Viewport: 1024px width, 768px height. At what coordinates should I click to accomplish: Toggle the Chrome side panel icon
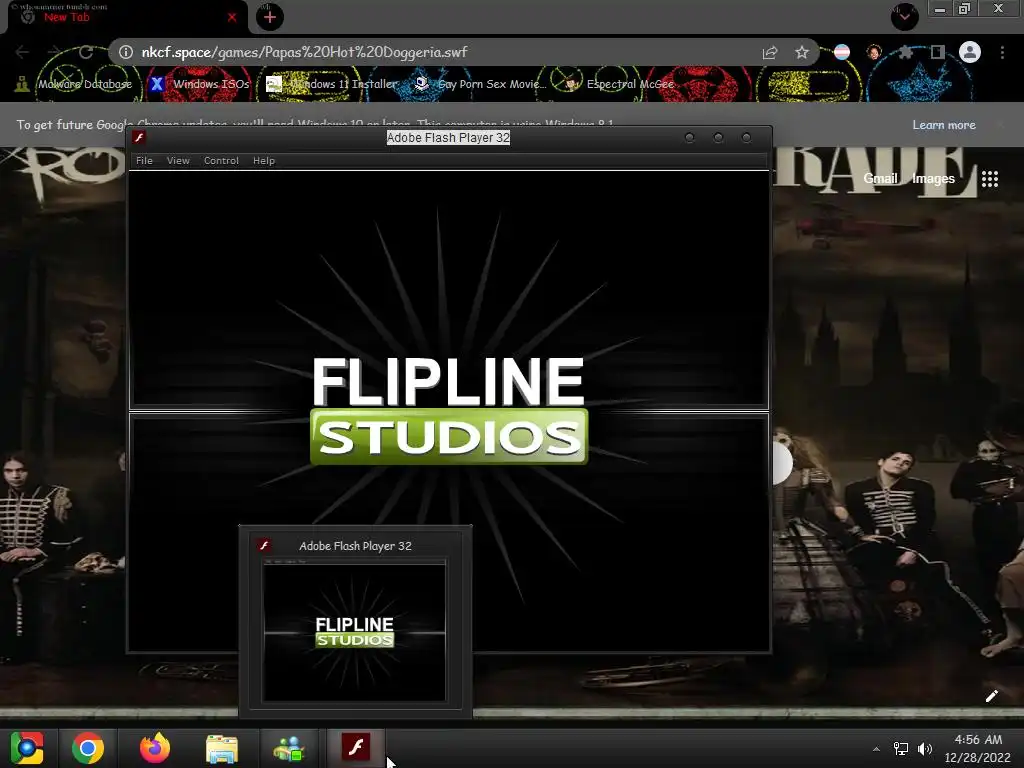tap(937, 52)
